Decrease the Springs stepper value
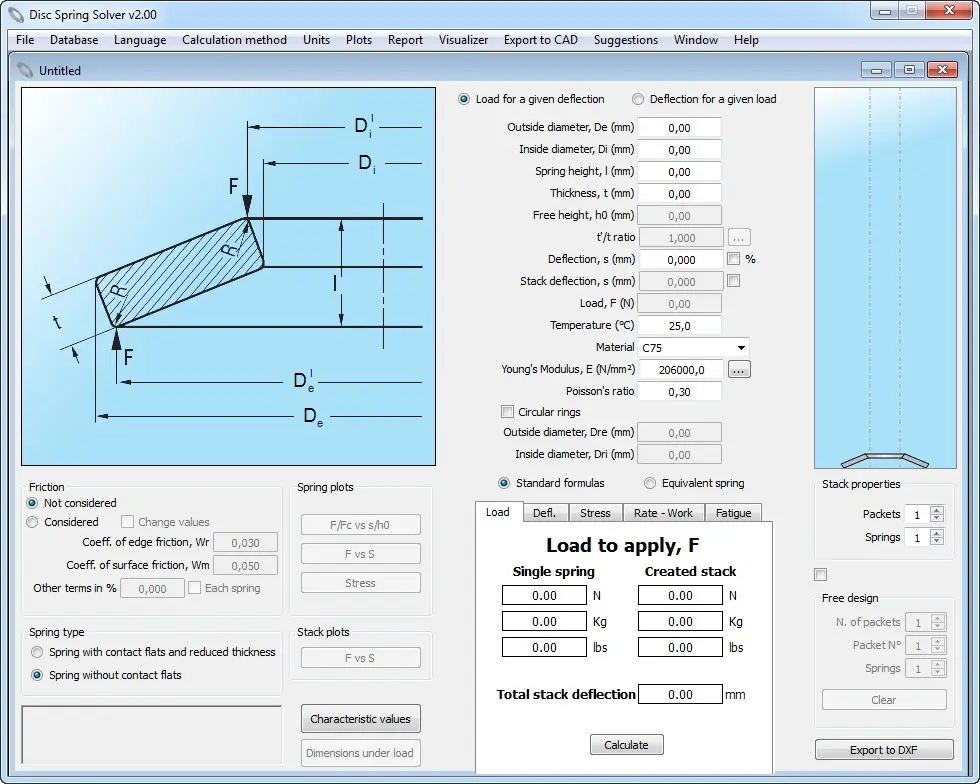 [x=936, y=542]
